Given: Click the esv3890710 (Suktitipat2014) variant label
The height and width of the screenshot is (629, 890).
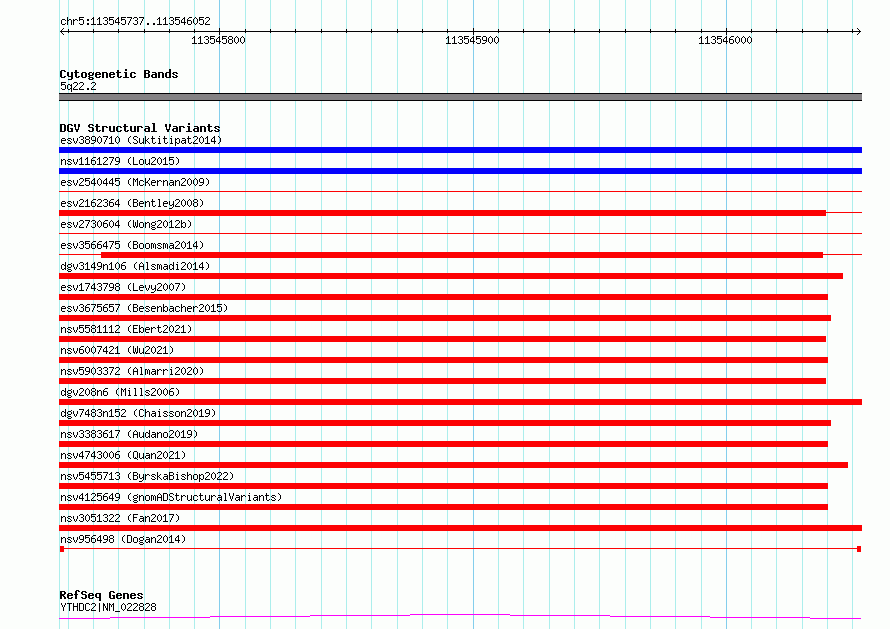Looking at the screenshot, I should coord(141,140).
